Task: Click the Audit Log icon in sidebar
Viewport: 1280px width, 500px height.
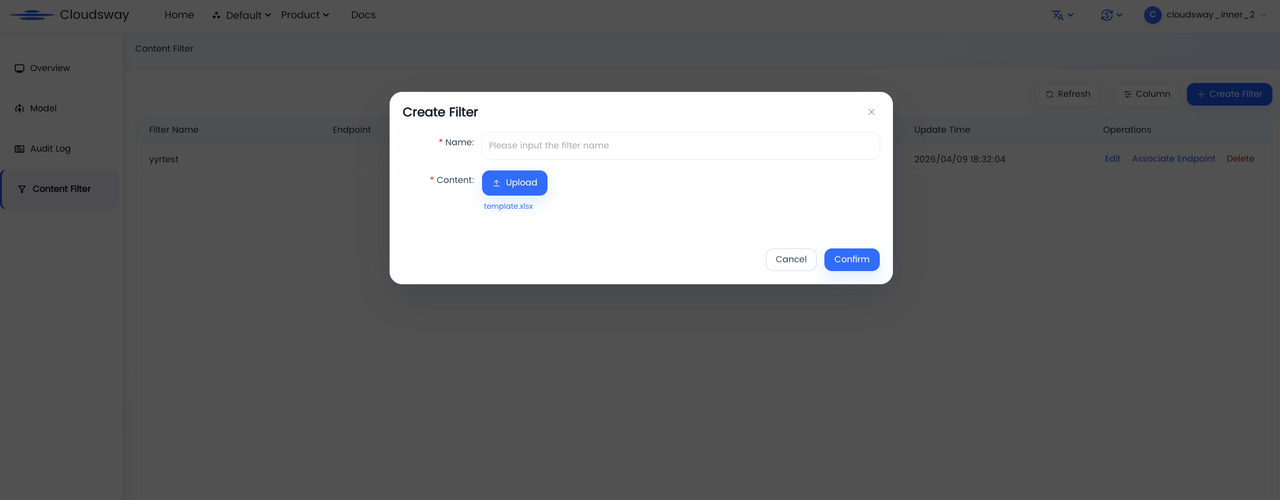Action: 19,149
